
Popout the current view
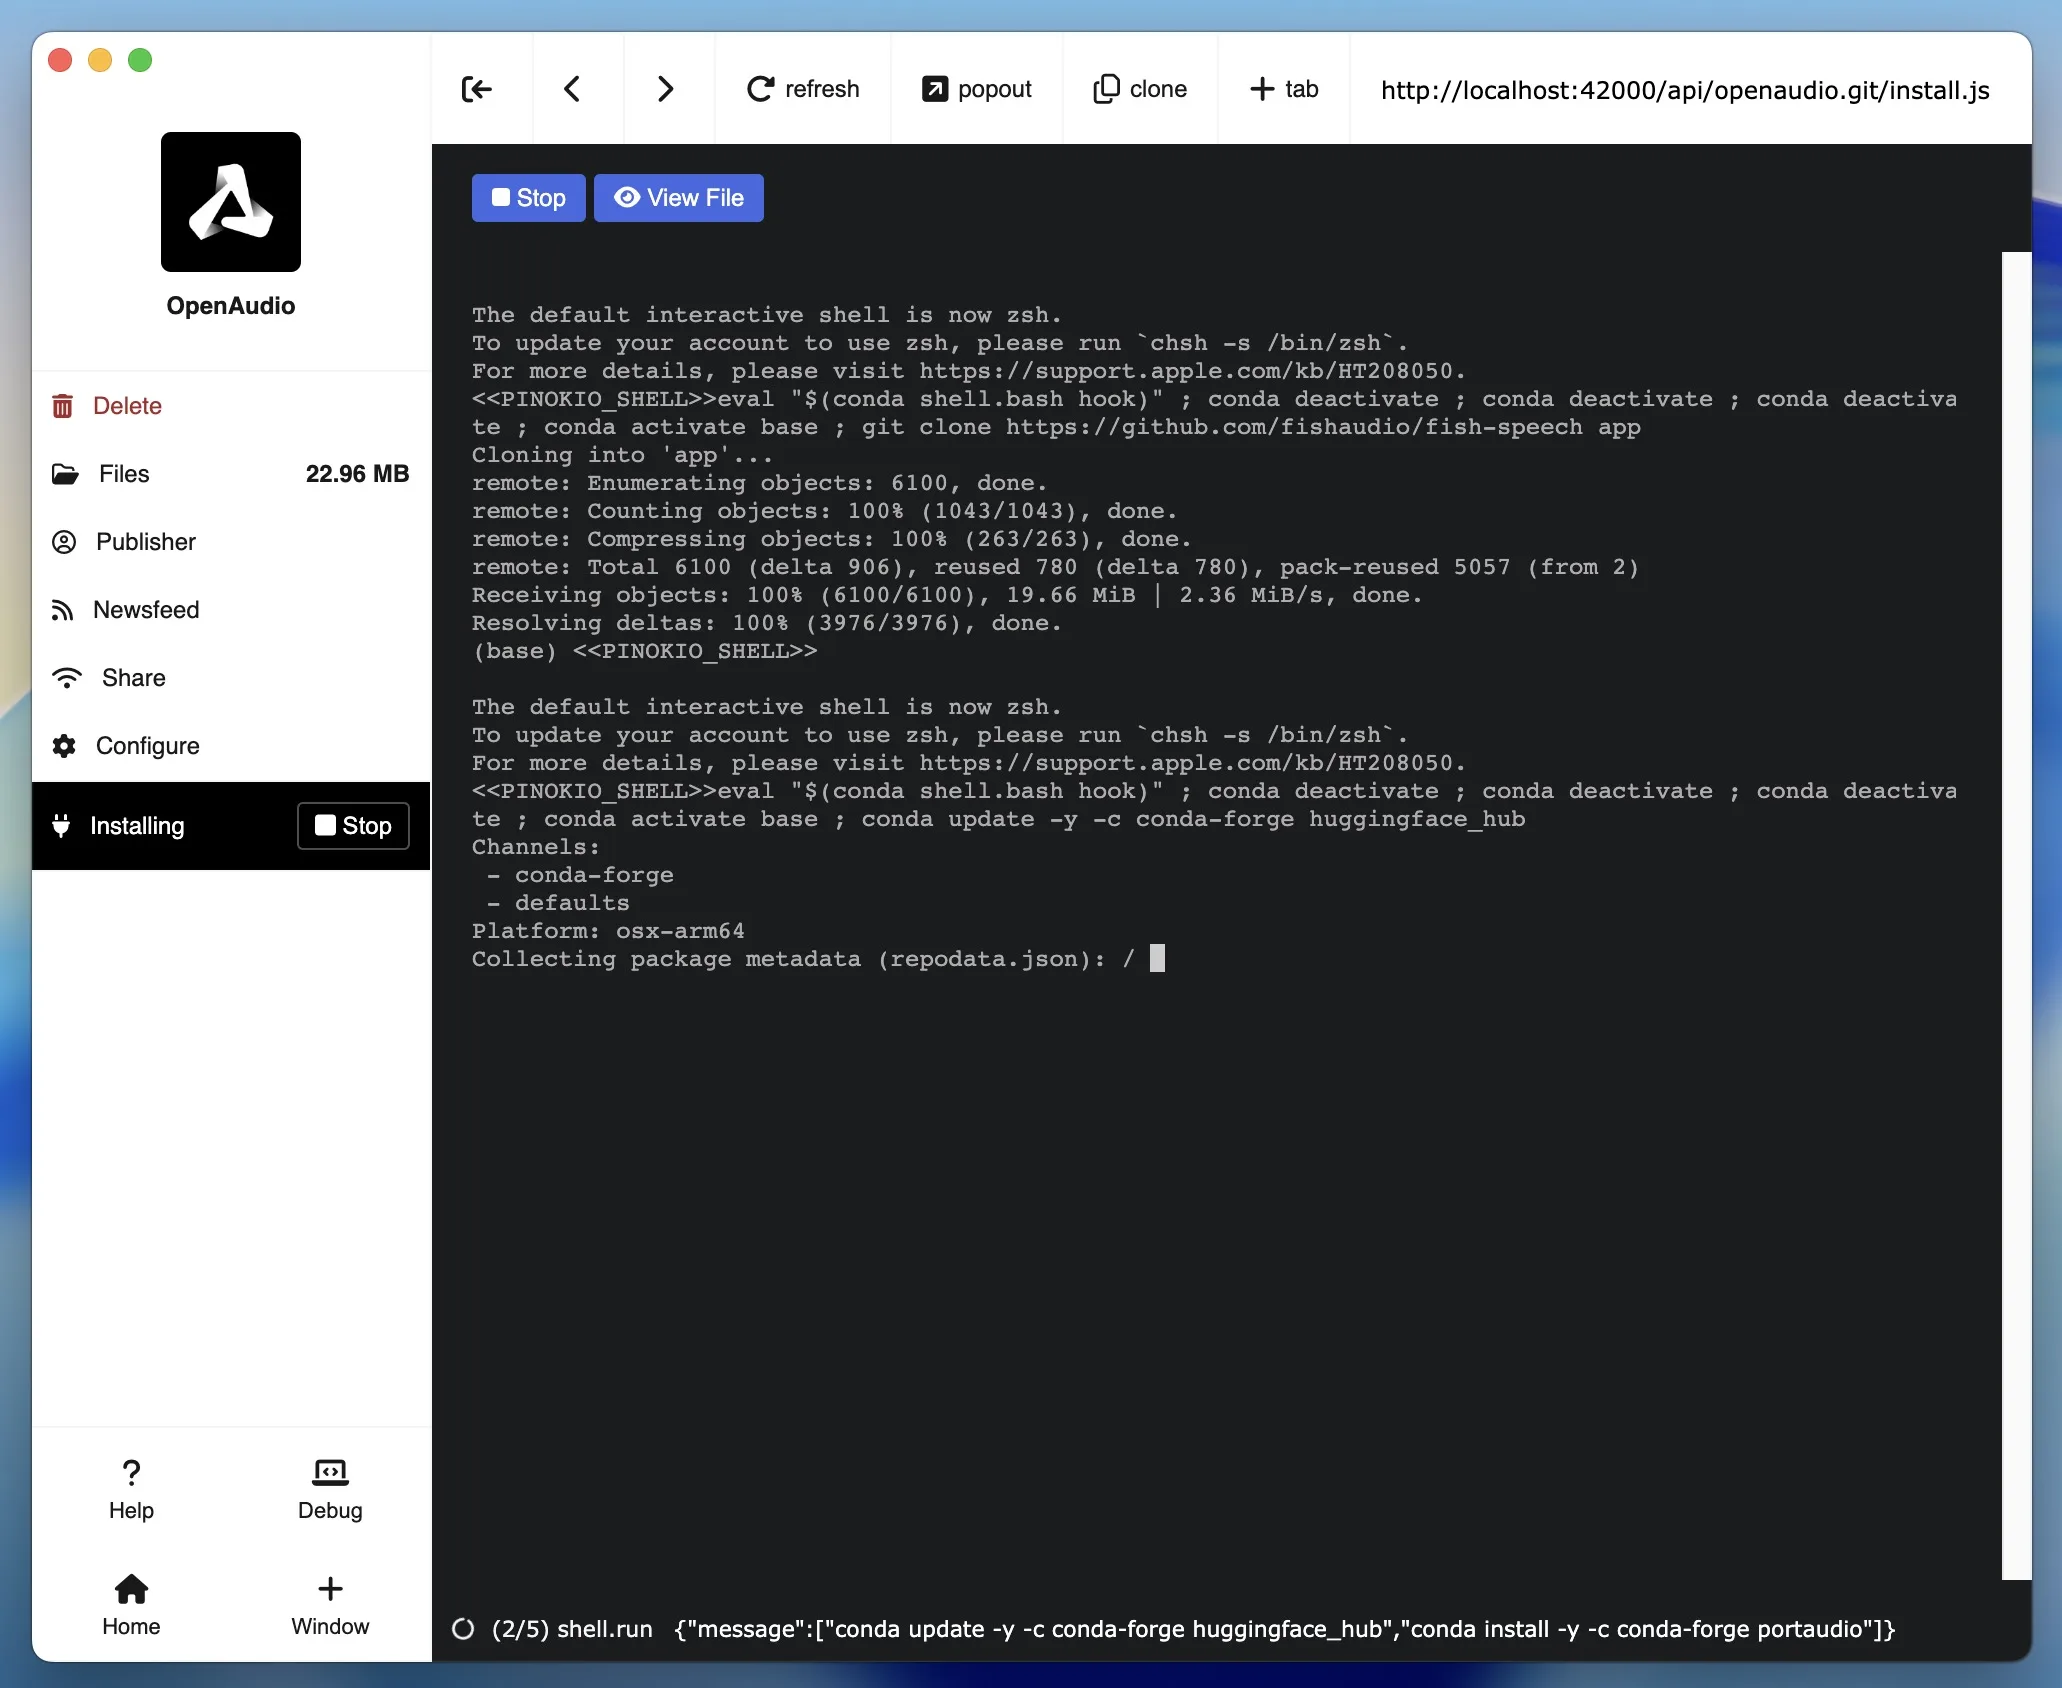pyautogui.click(x=976, y=89)
